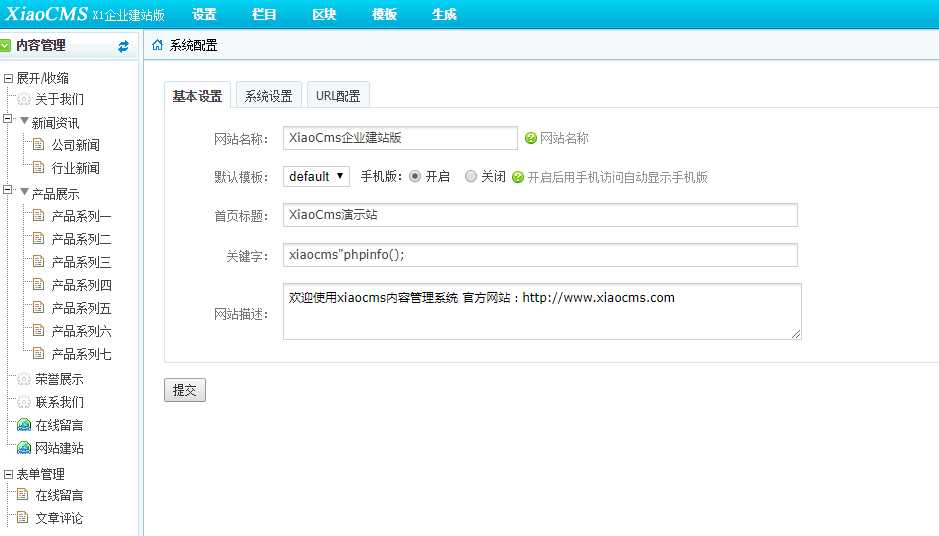Click the page icon for 产品系列七

[38, 353]
